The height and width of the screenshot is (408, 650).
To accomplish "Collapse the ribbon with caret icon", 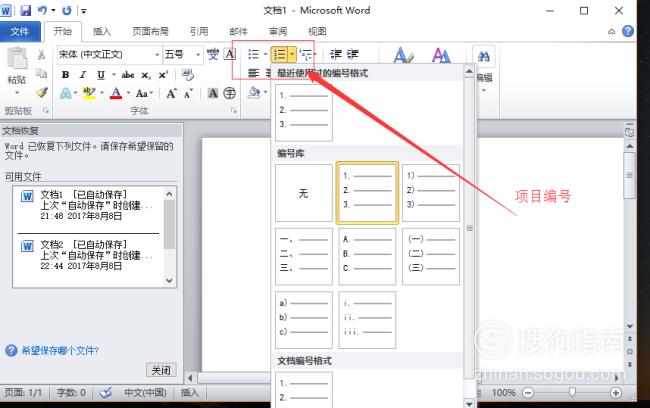I will point(611,32).
